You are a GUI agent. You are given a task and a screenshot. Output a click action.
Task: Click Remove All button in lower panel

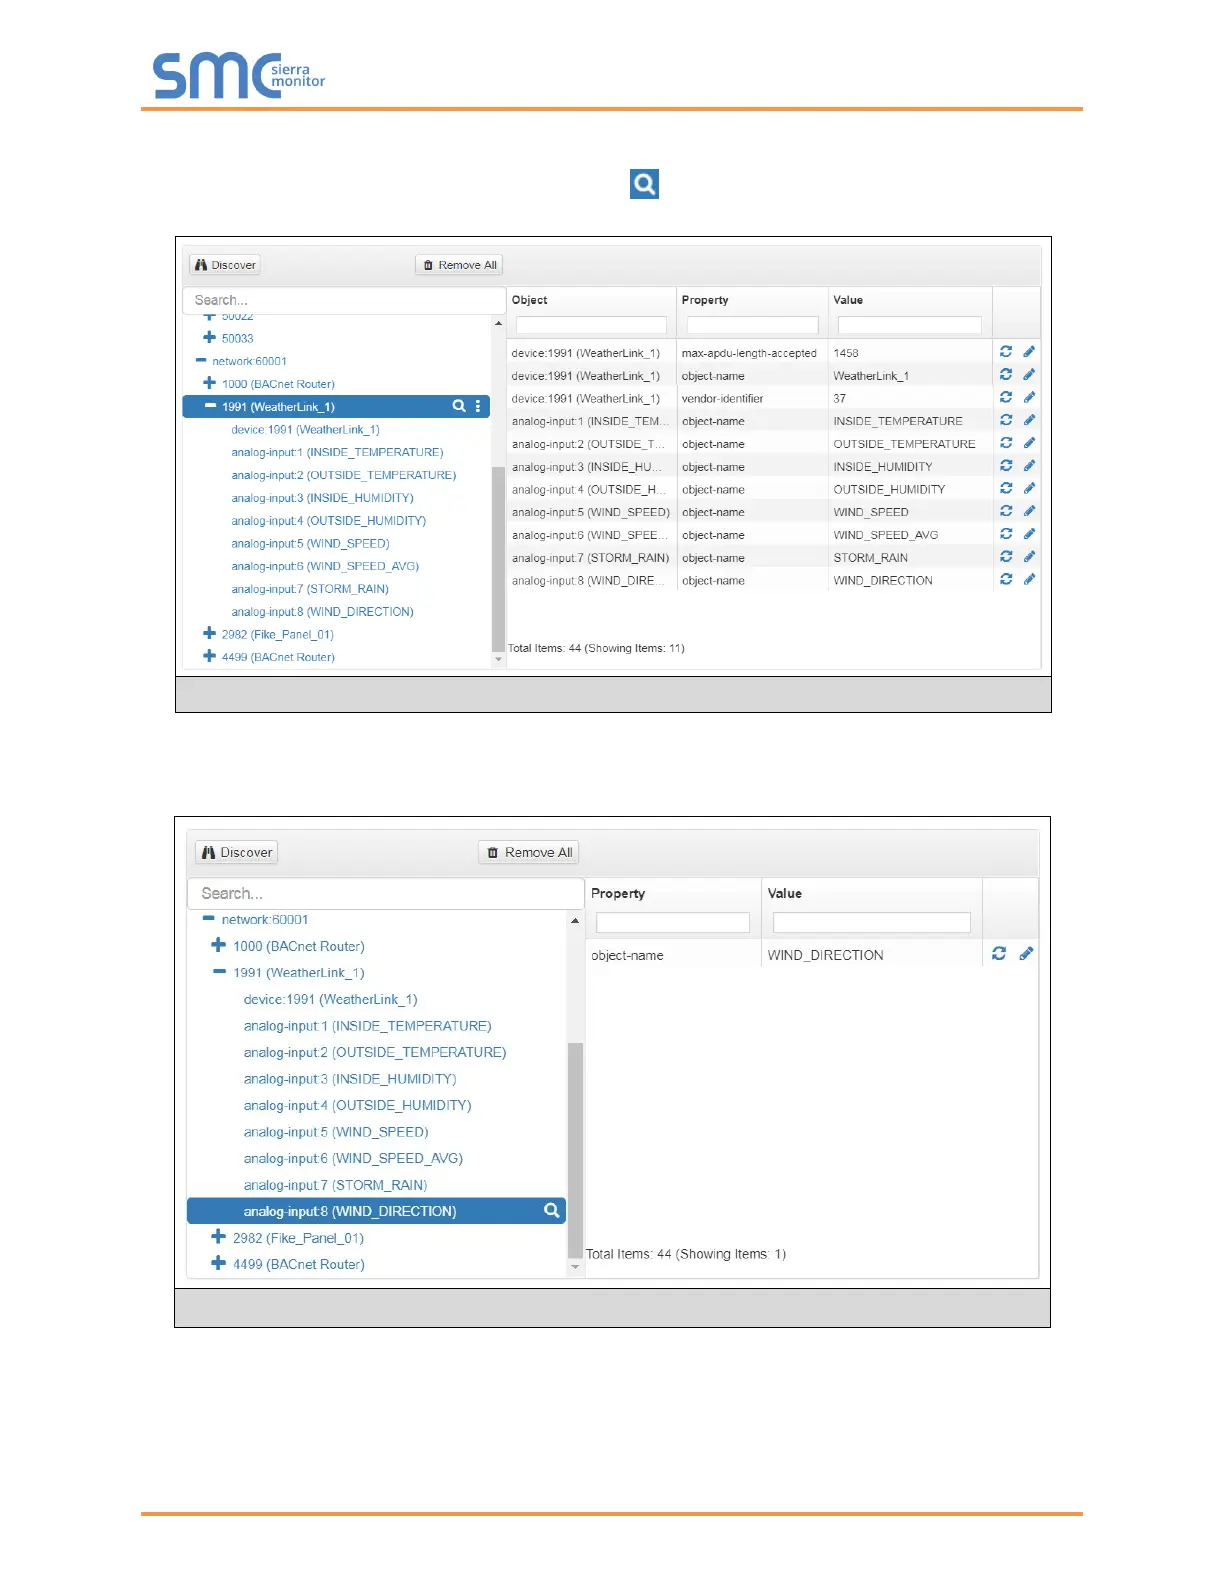click(x=529, y=852)
